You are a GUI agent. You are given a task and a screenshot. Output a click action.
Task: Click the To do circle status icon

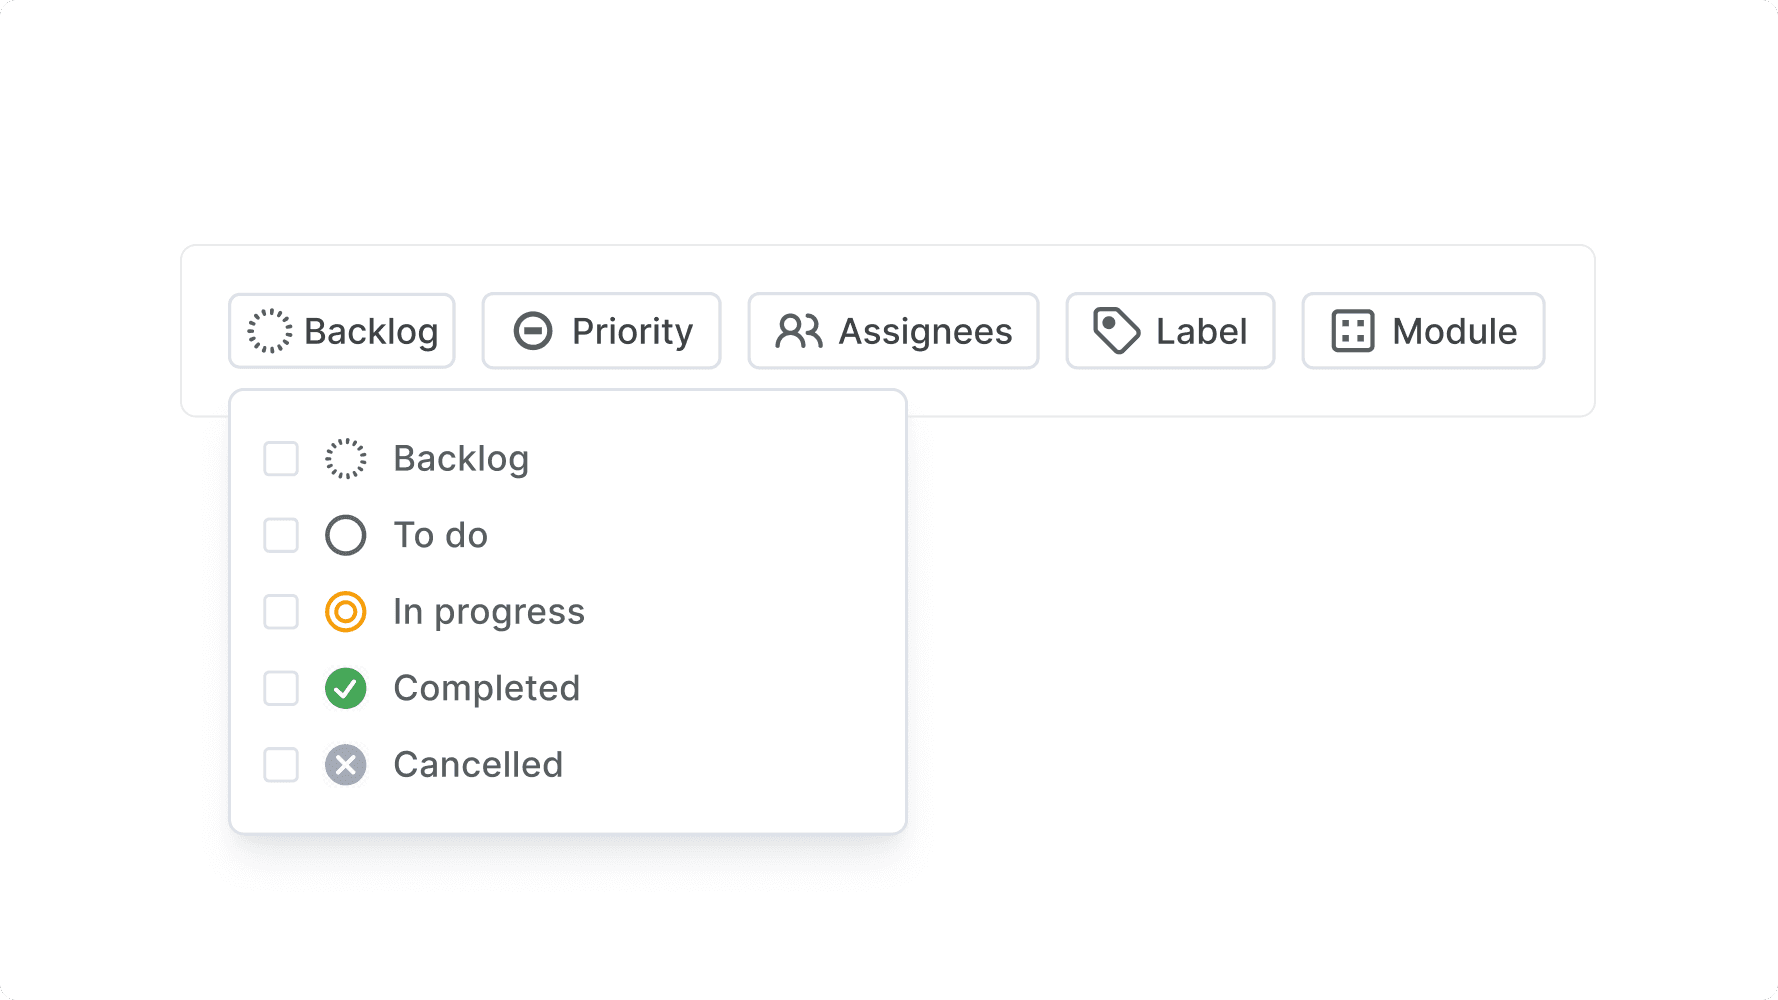pyautogui.click(x=345, y=535)
